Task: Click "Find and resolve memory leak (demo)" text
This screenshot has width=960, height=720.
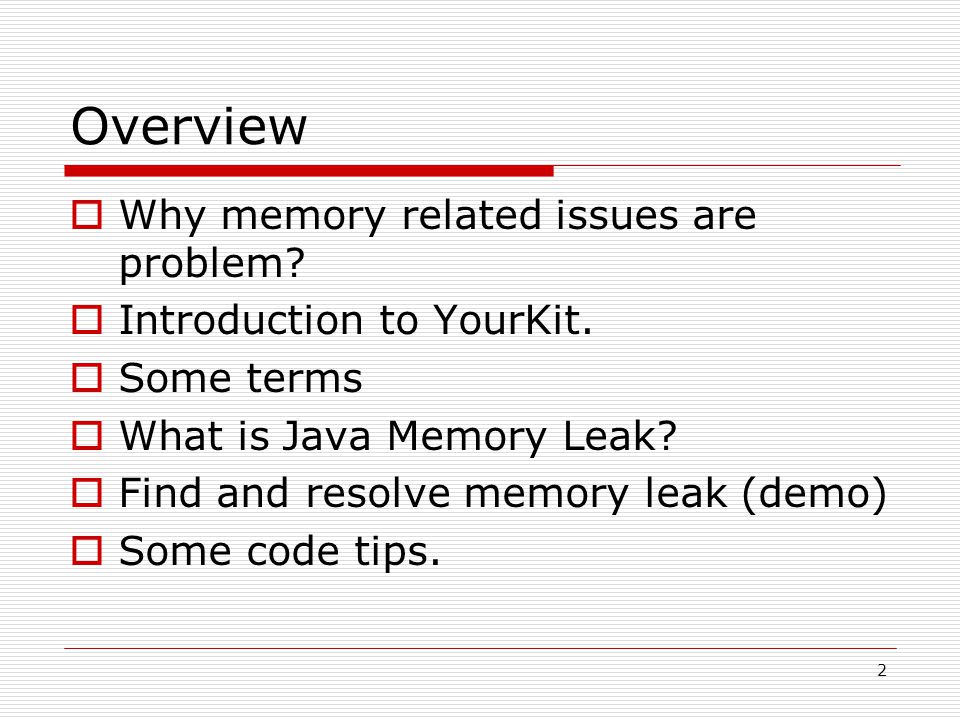Action: (503, 494)
